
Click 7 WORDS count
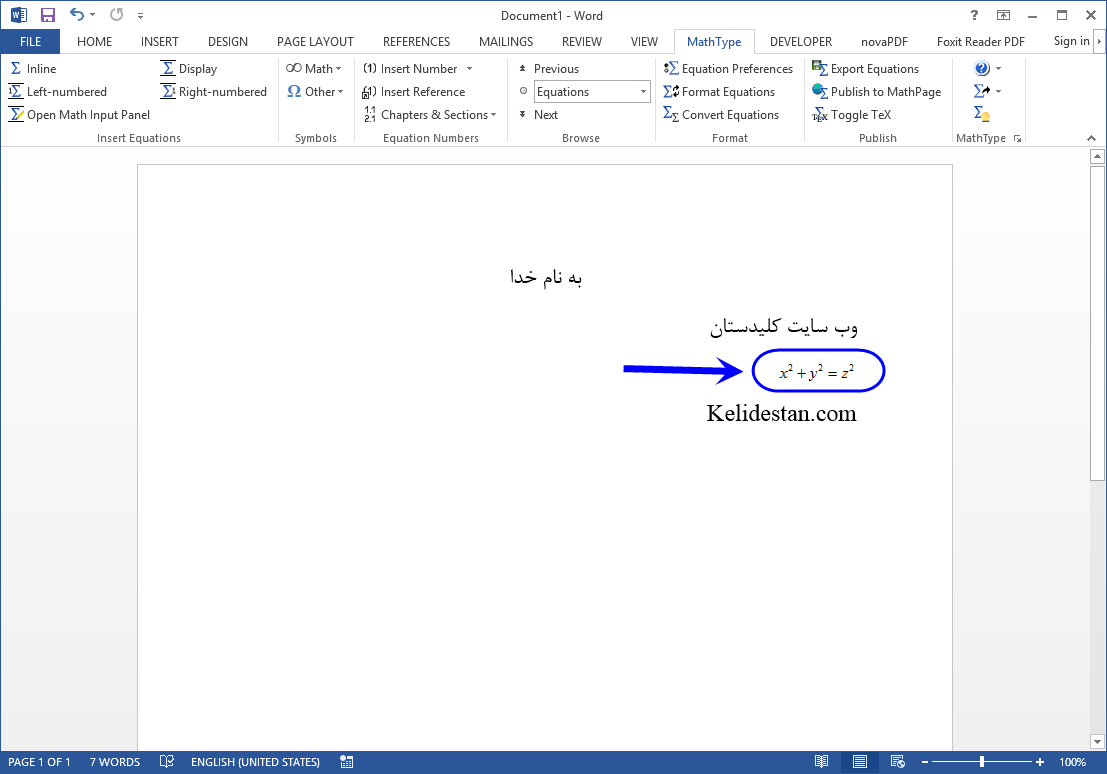pyautogui.click(x=114, y=762)
